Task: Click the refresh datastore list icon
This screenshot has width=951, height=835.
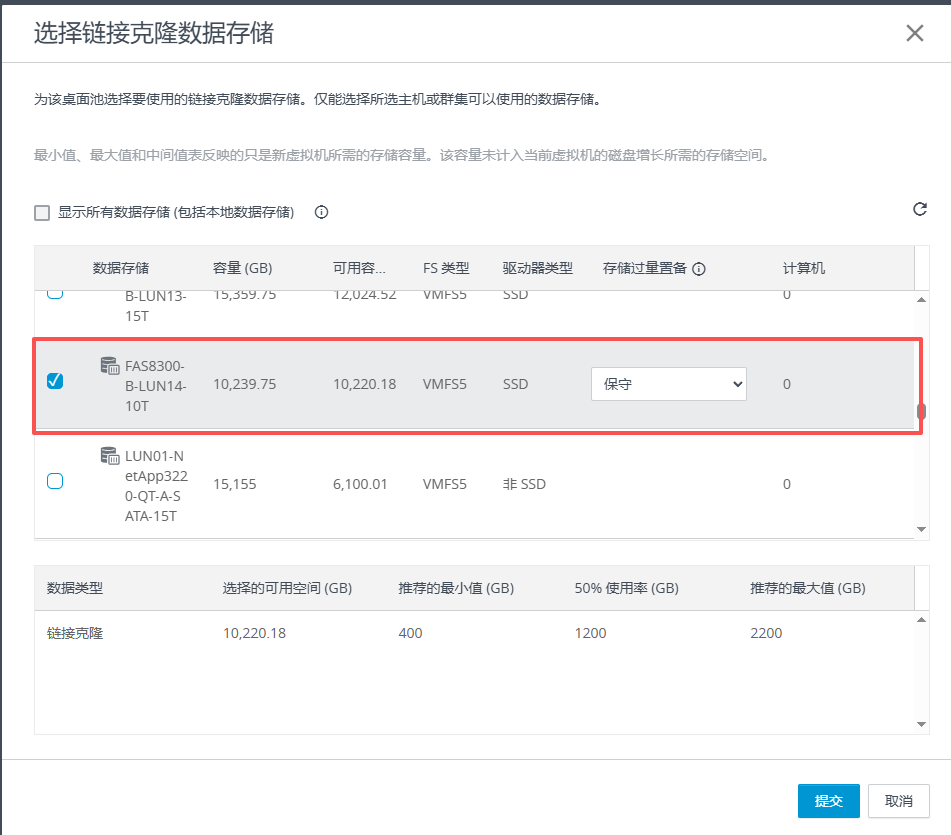Action: tap(919, 209)
